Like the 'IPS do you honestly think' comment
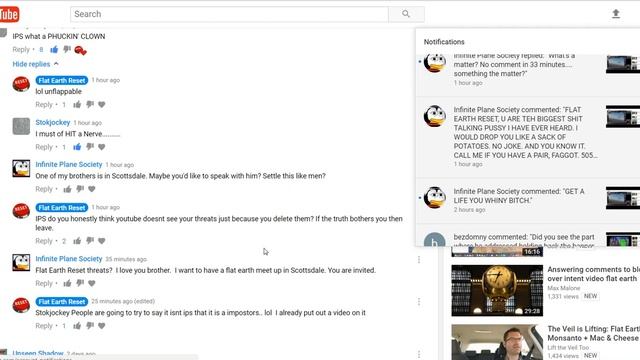Screen dimensions: 640x360 [77, 241]
